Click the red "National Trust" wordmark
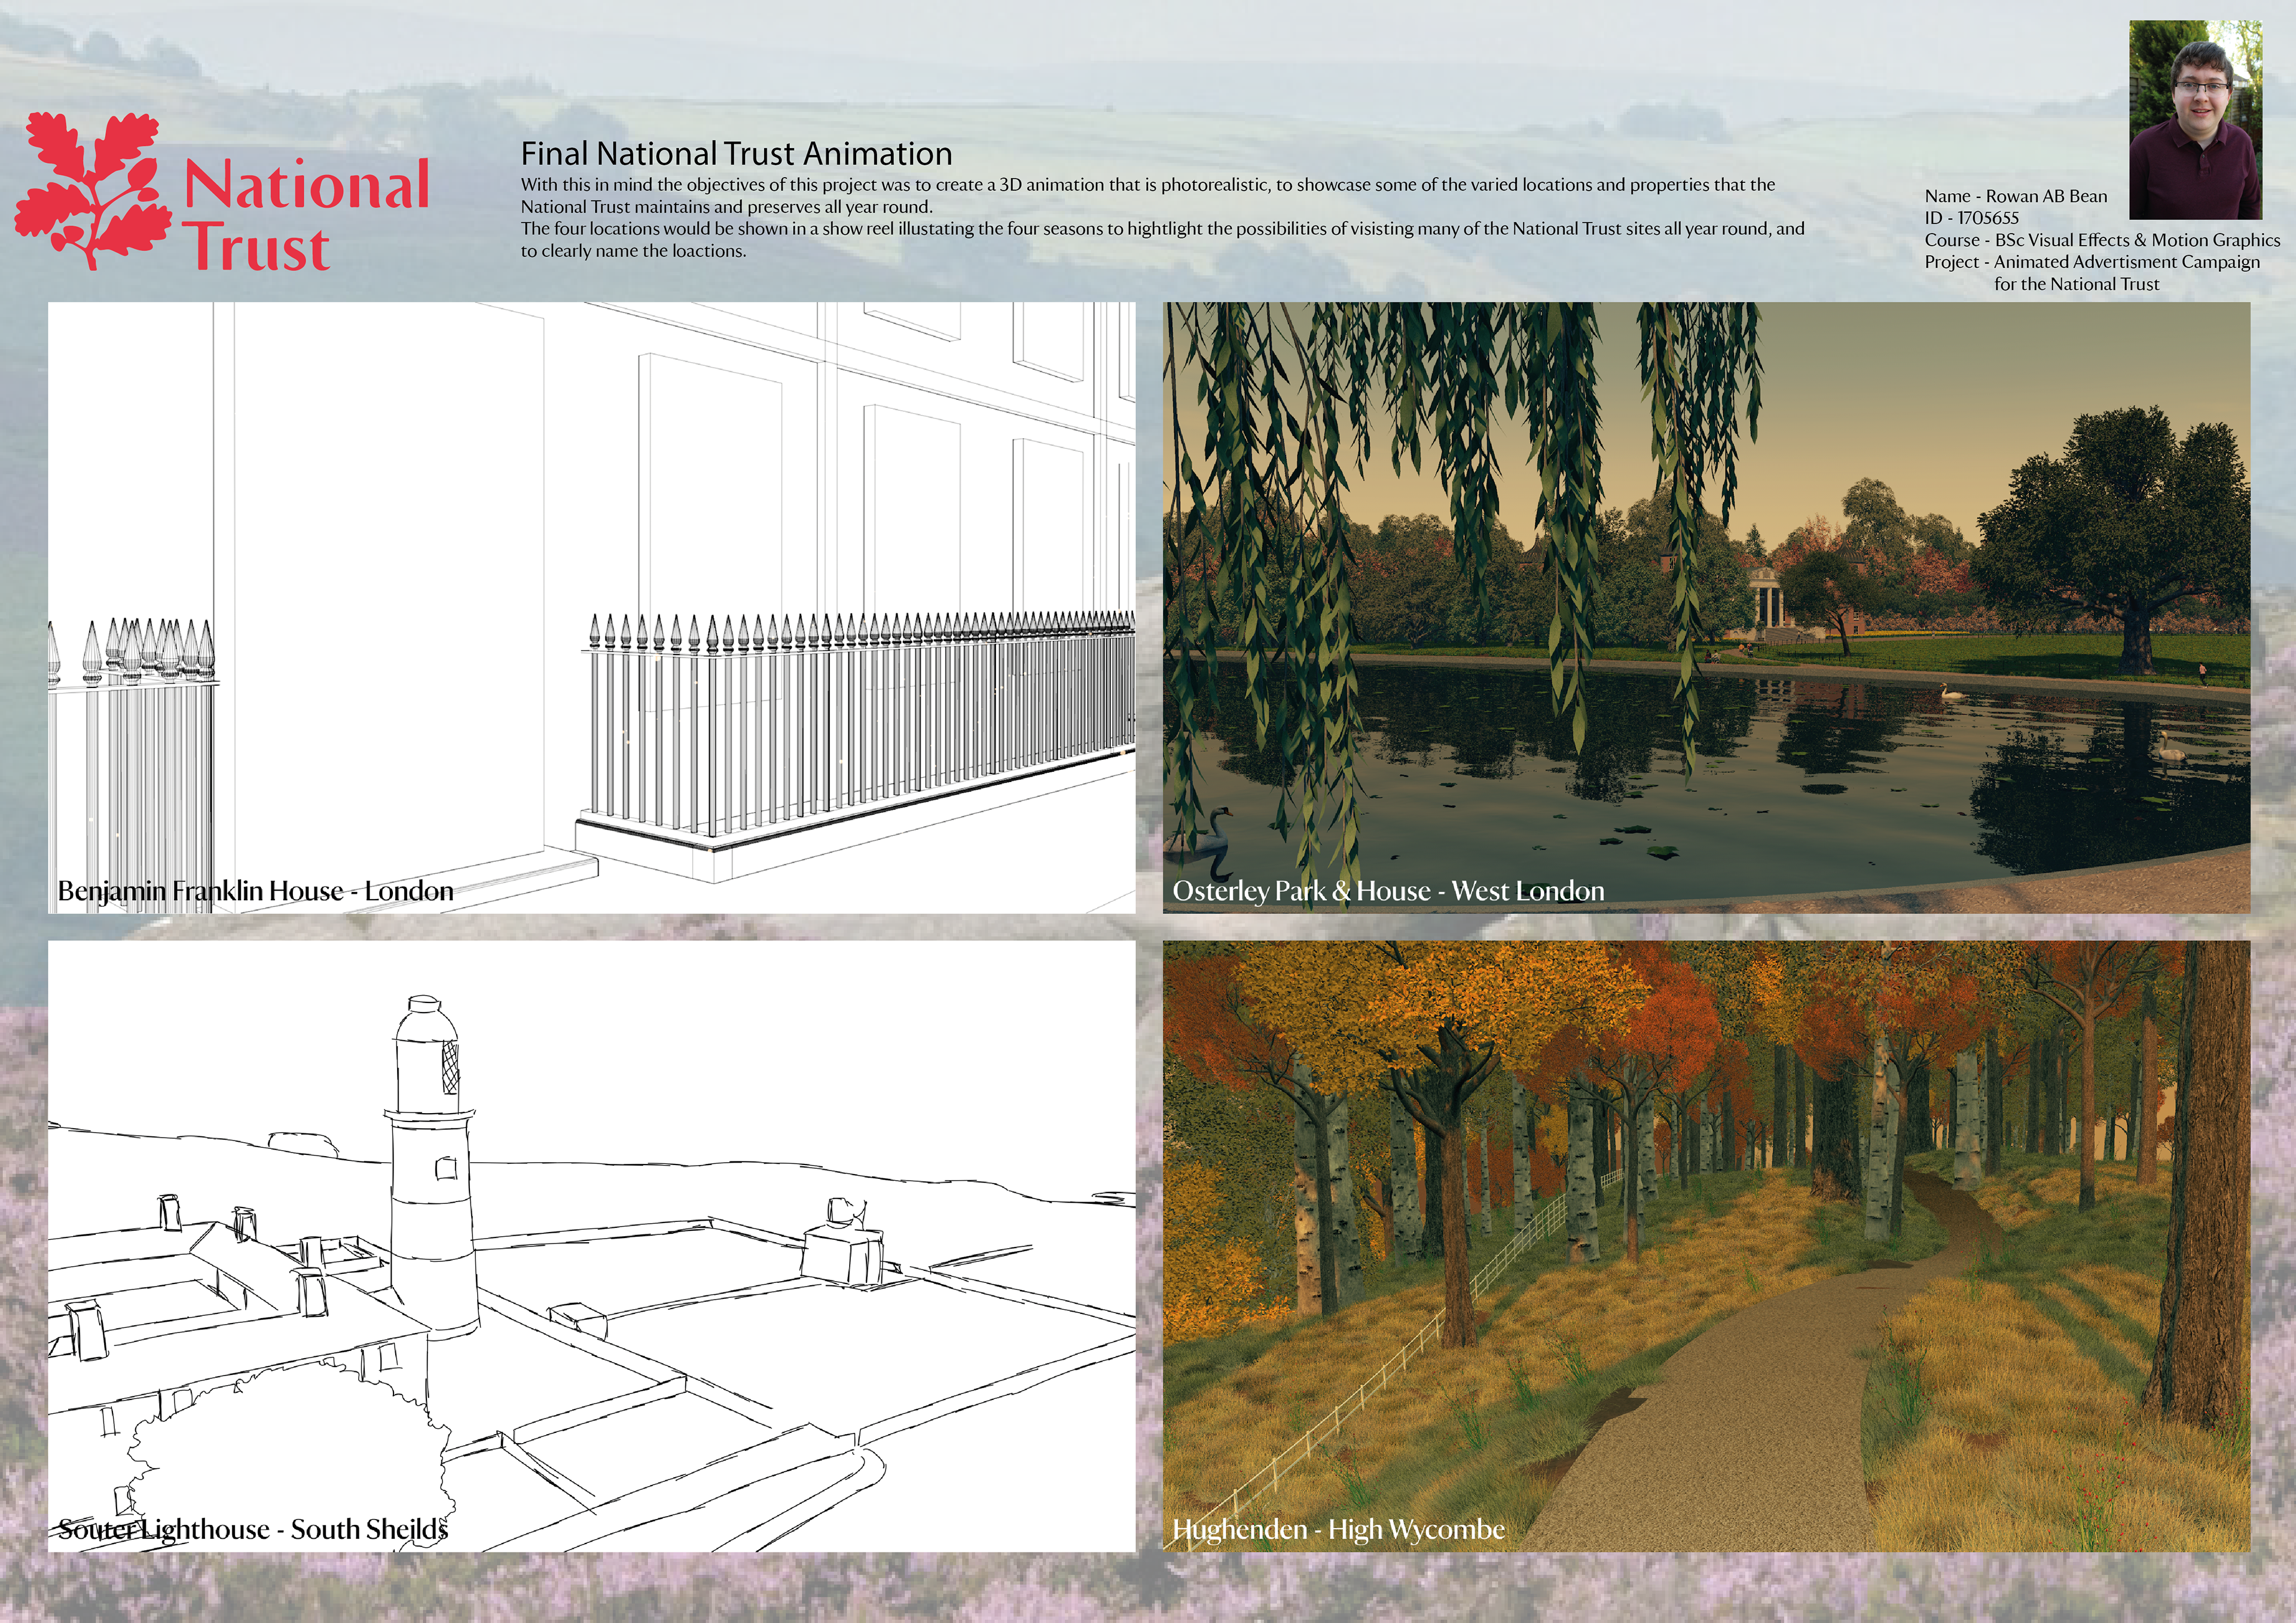The height and width of the screenshot is (1623, 2296). point(306,215)
